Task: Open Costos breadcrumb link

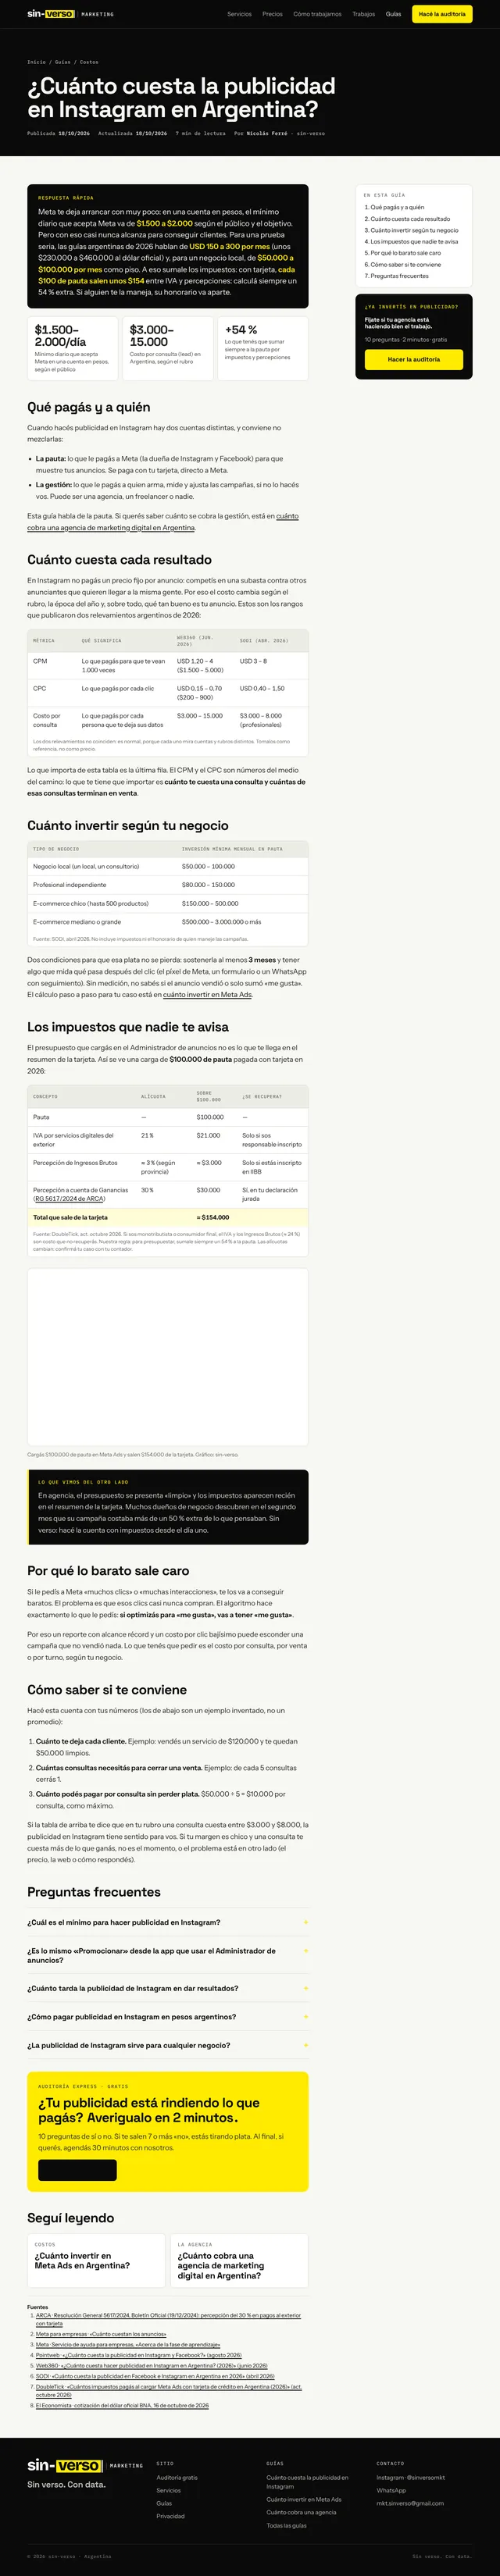Action: 89,62
